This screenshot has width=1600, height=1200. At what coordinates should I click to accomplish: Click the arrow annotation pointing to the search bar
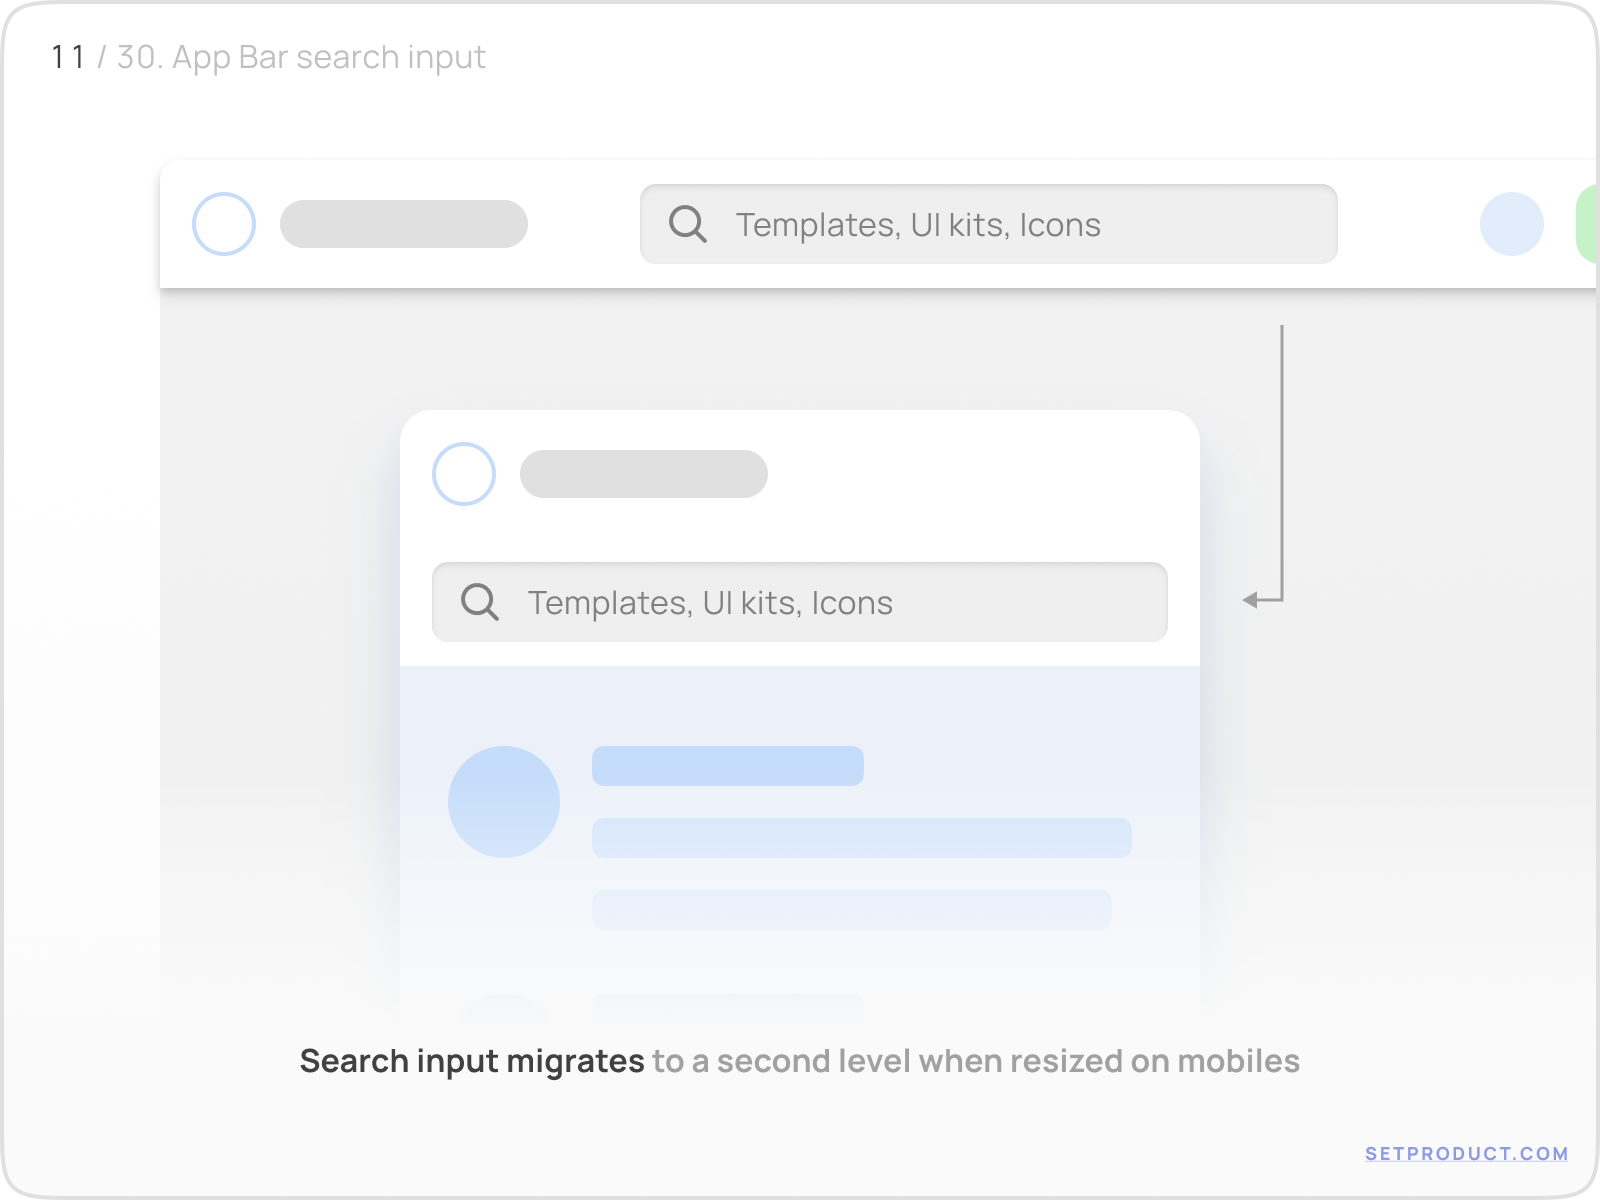[x=1283, y=460]
